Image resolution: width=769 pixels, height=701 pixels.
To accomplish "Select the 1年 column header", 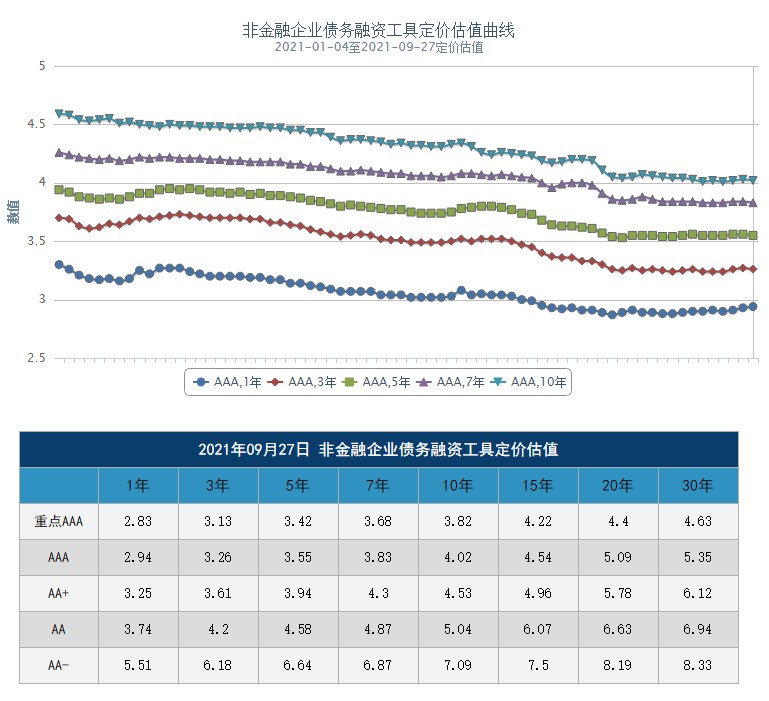I will [x=138, y=486].
